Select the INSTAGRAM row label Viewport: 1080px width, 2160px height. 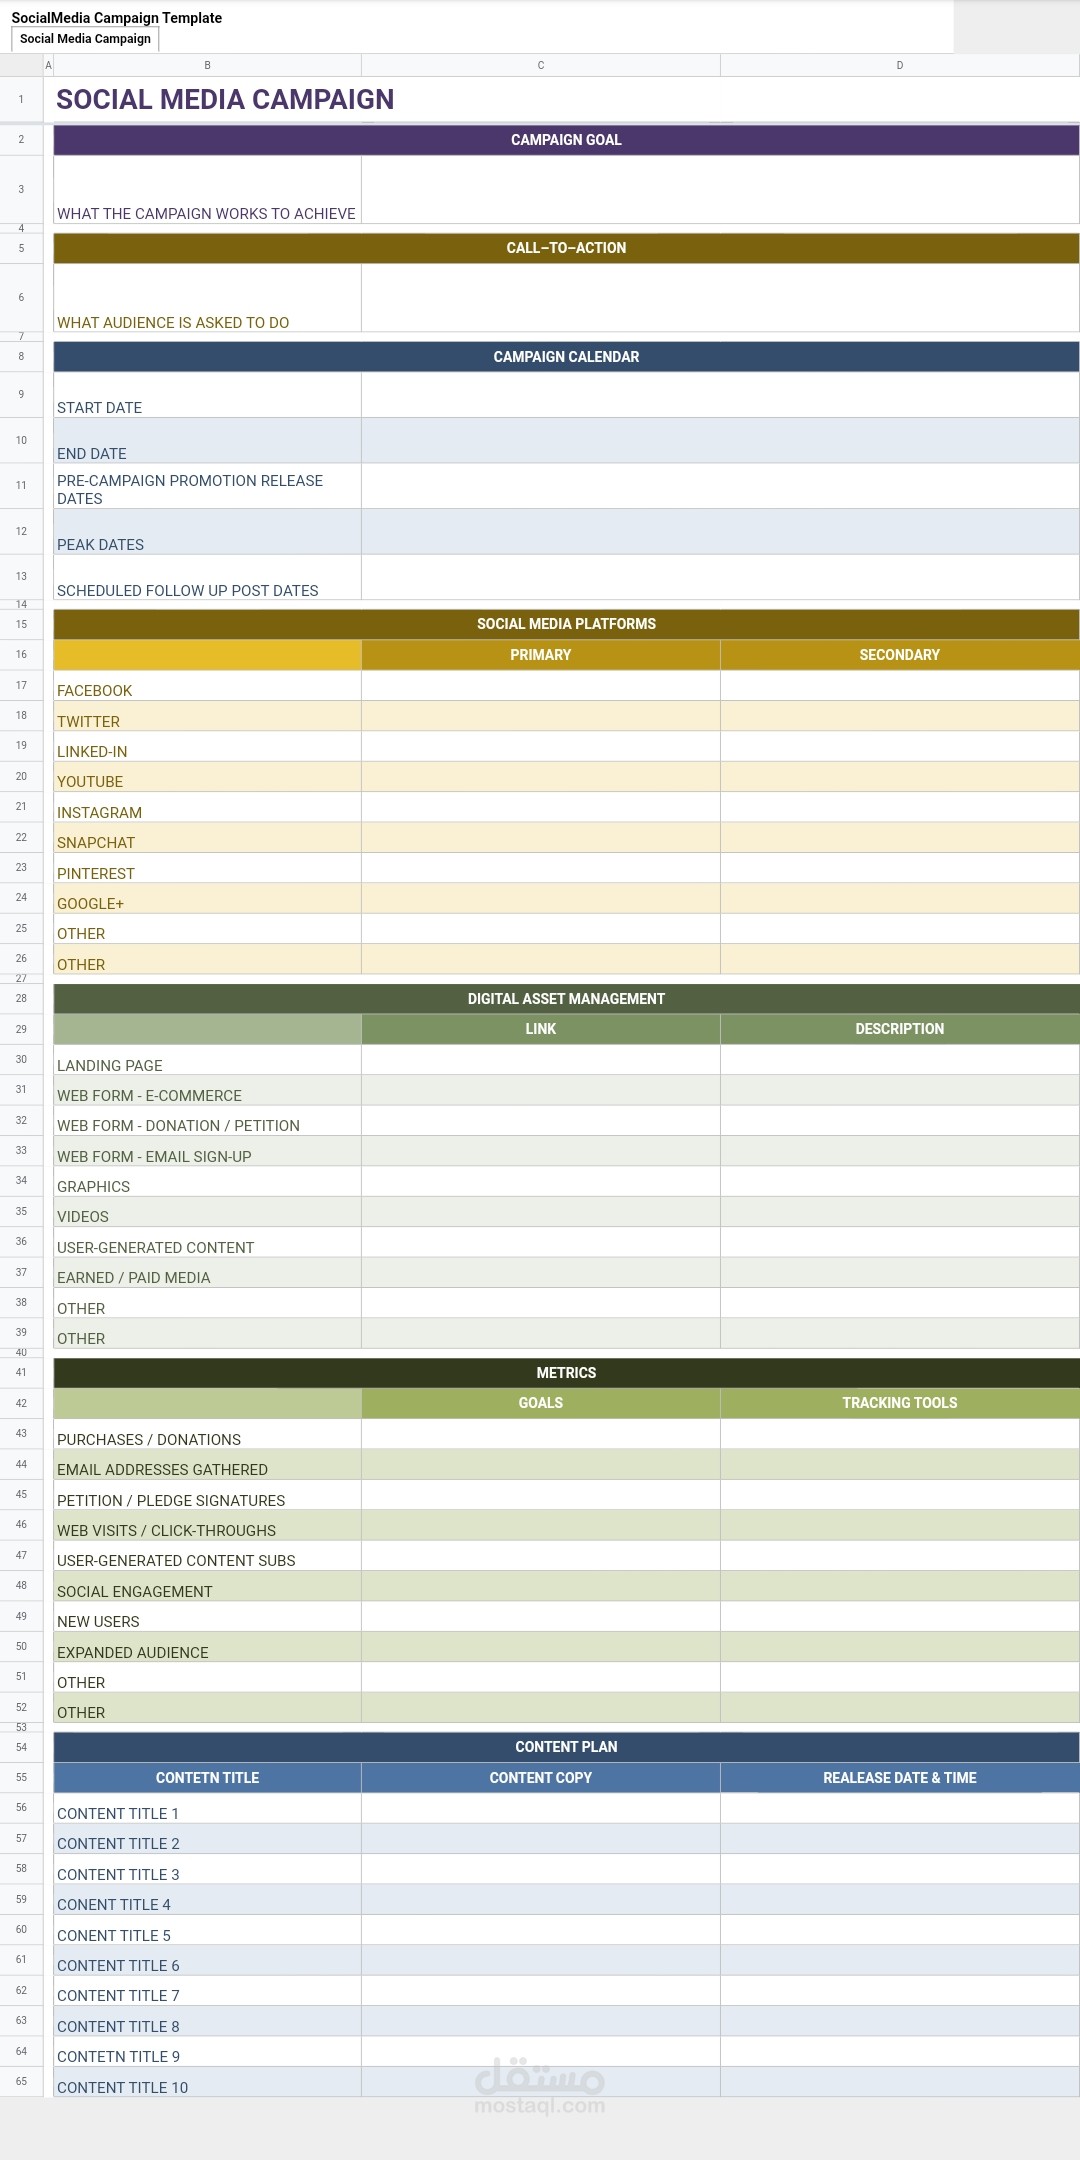[207, 807]
